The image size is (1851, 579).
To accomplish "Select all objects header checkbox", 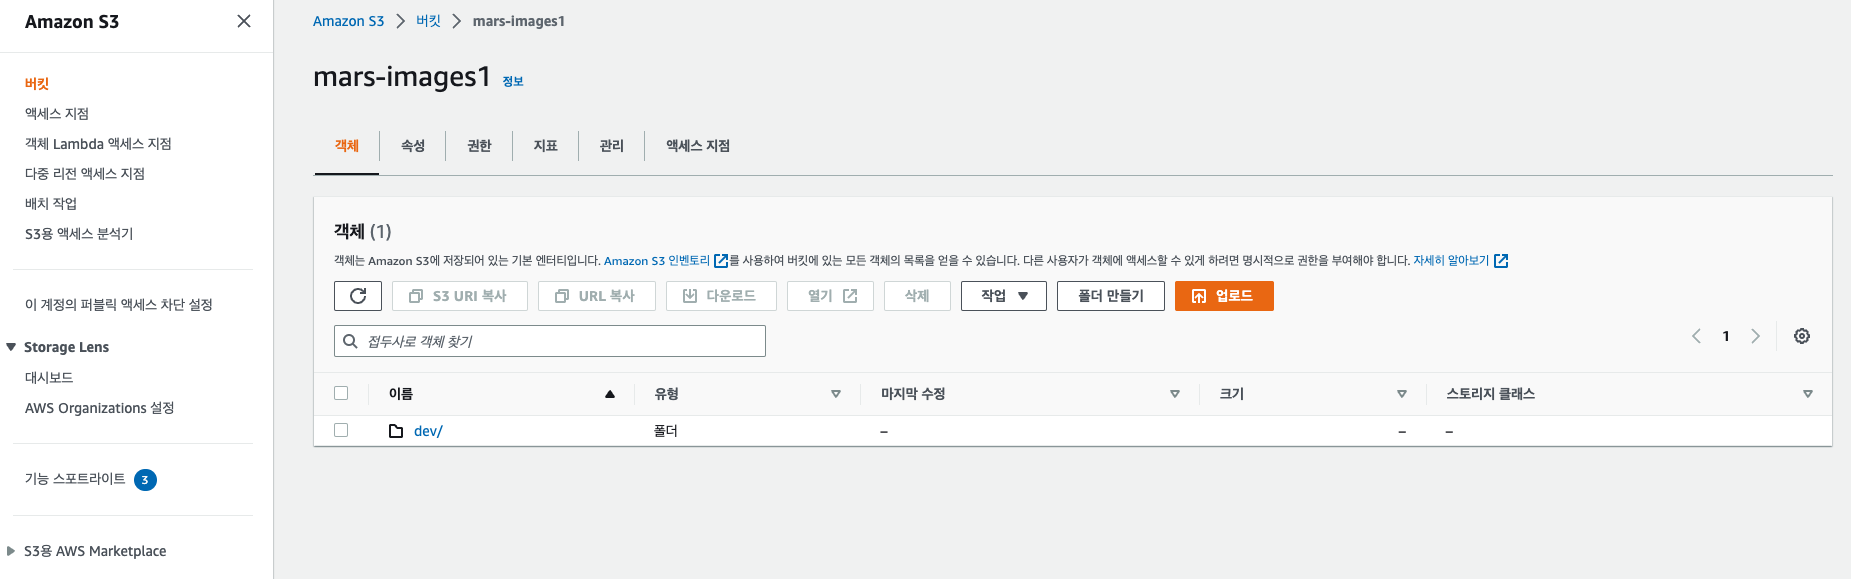I will coord(341,393).
